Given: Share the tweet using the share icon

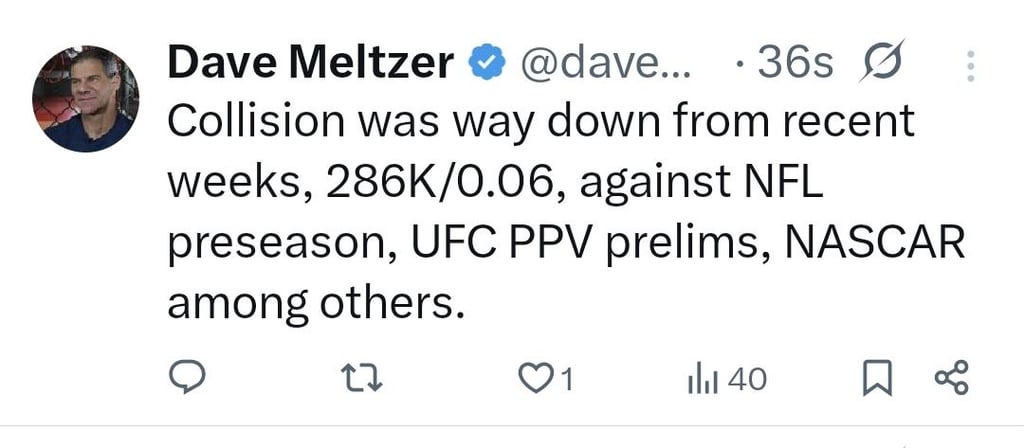Looking at the screenshot, I should 952,377.
